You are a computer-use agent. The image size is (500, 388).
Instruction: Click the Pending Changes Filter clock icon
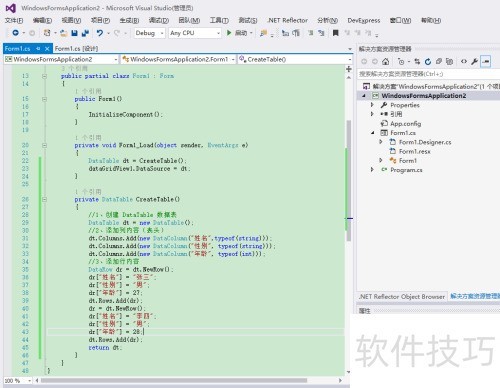coord(401,61)
